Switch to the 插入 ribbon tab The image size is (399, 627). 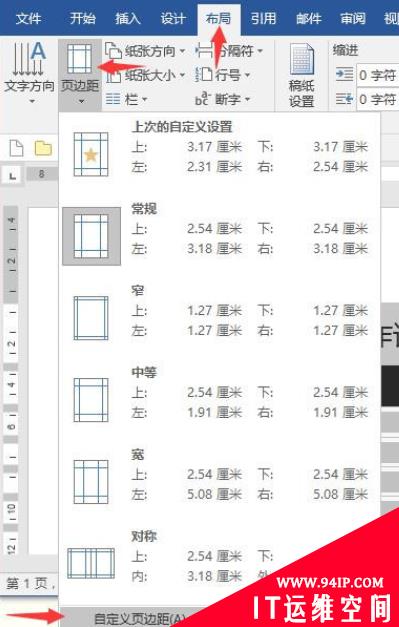[128, 18]
